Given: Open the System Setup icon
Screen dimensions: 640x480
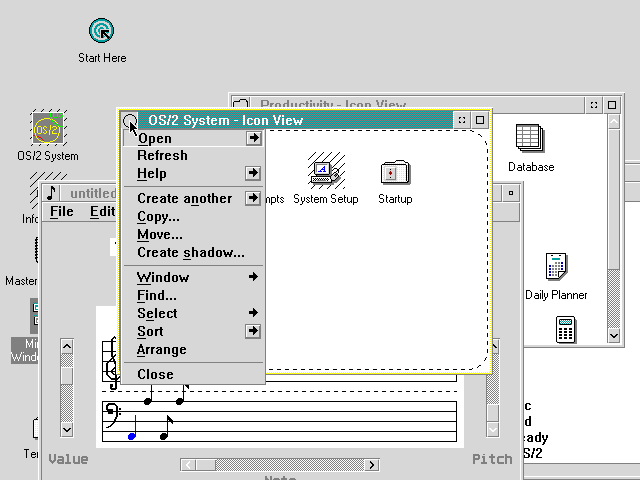Looking at the screenshot, I should [326, 171].
